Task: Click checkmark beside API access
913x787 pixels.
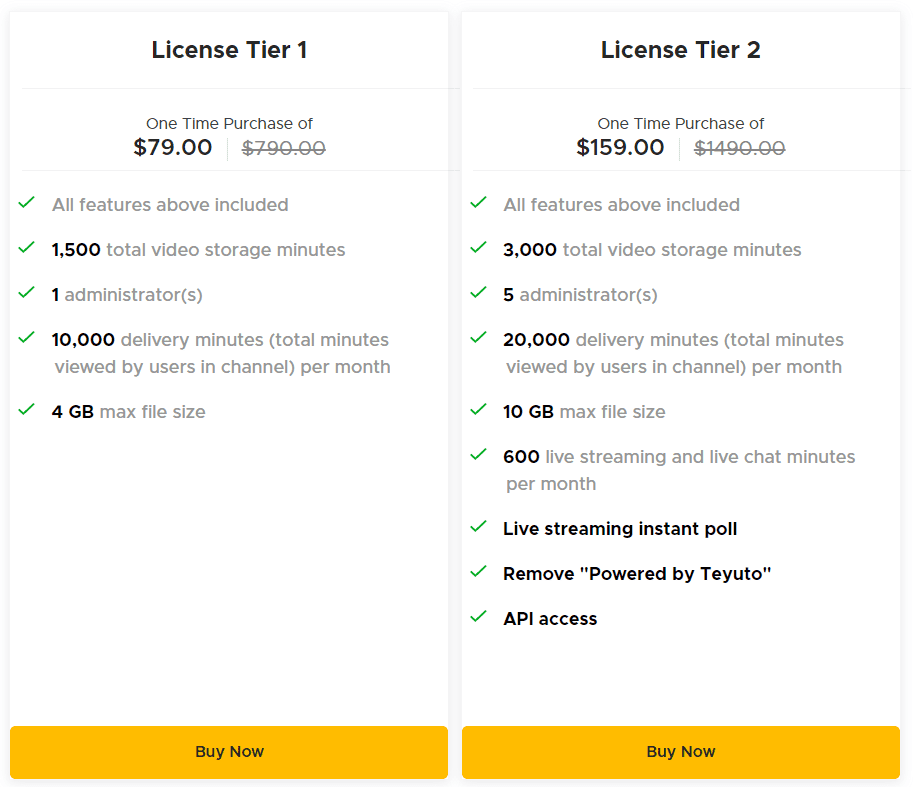Action: coord(478,617)
